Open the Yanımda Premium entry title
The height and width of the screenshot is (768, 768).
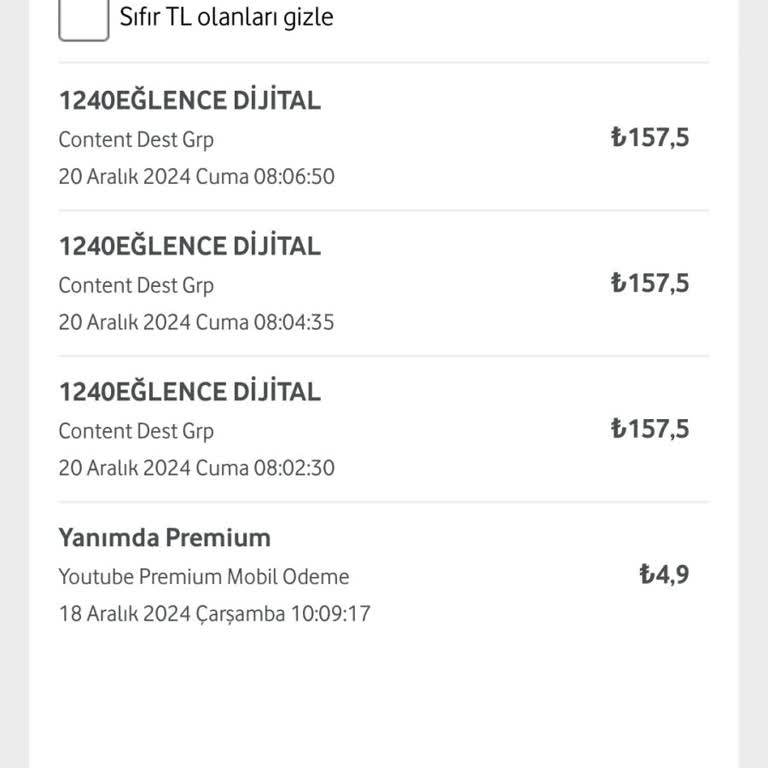pyautogui.click(x=164, y=538)
